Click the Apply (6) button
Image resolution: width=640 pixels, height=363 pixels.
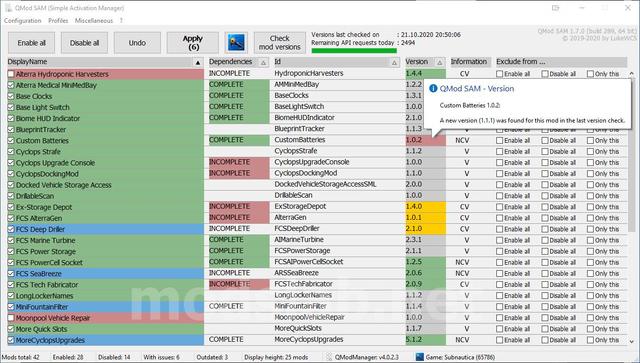[x=193, y=43]
